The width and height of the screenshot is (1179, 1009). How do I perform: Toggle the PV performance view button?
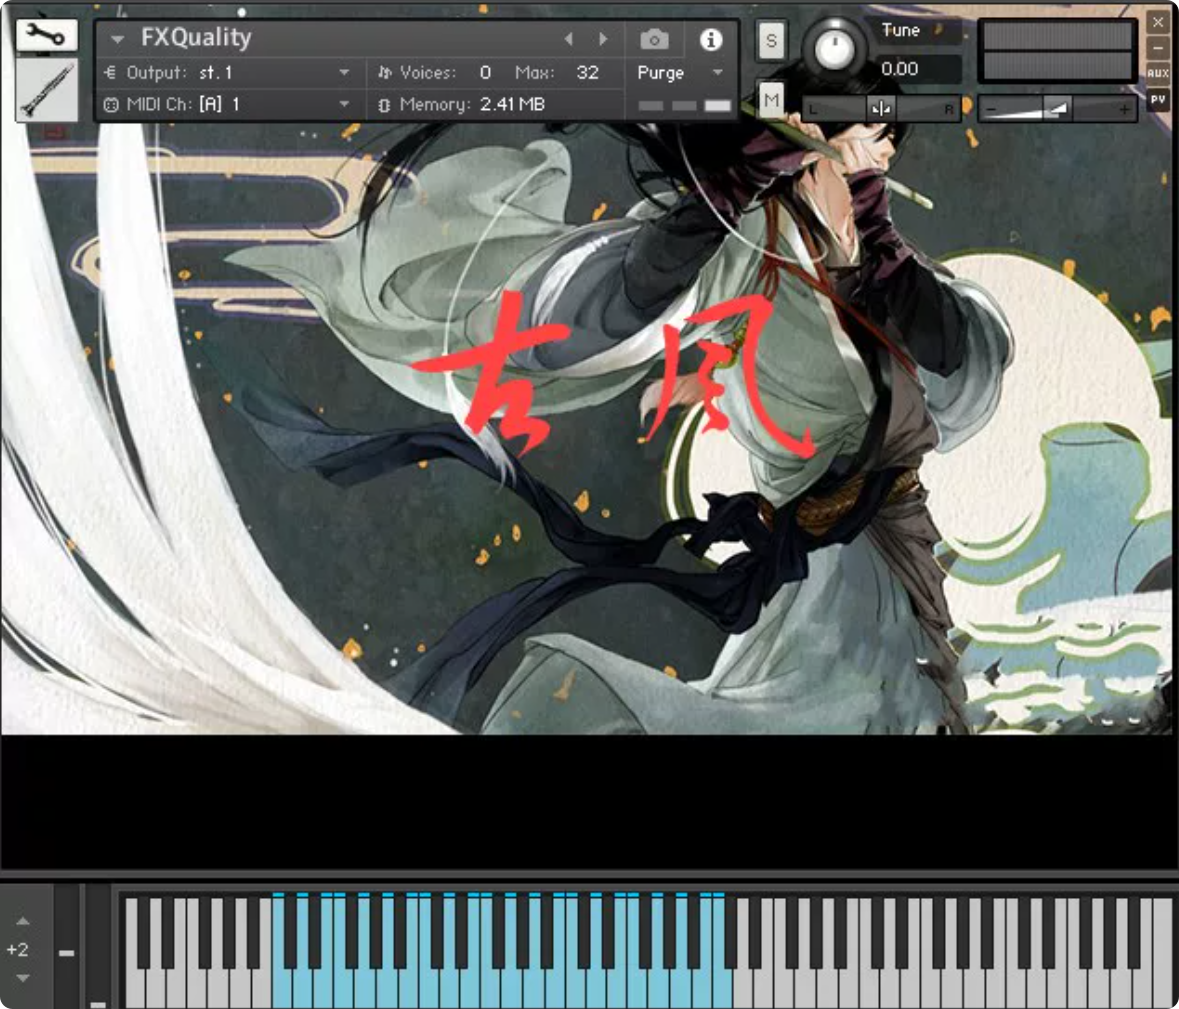coord(1158,98)
